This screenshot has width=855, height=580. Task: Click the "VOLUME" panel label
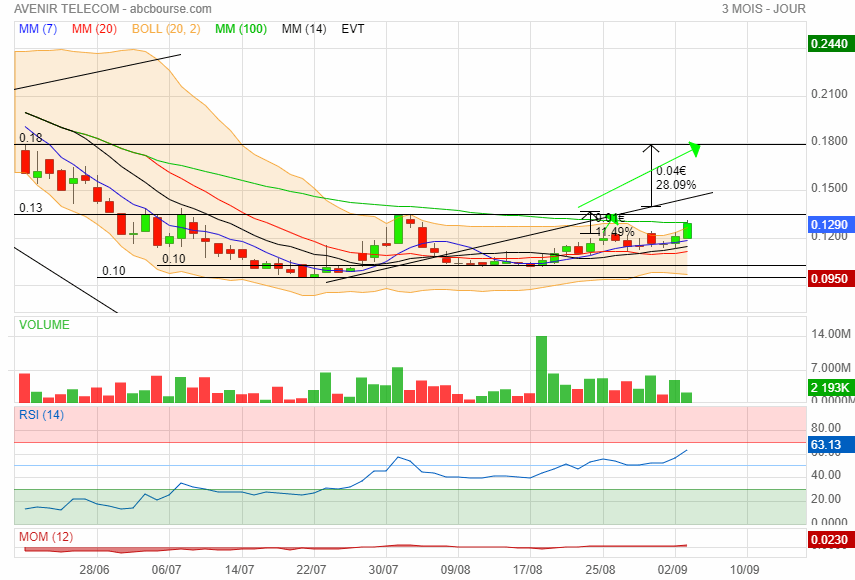[x=45, y=325]
